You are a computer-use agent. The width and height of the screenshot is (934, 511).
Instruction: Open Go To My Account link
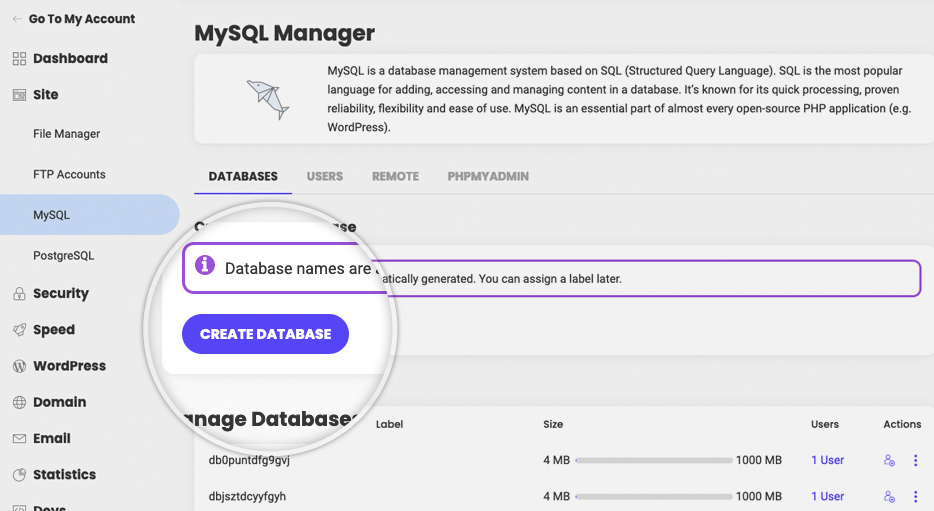pyautogui.click(x=82, y=19)
